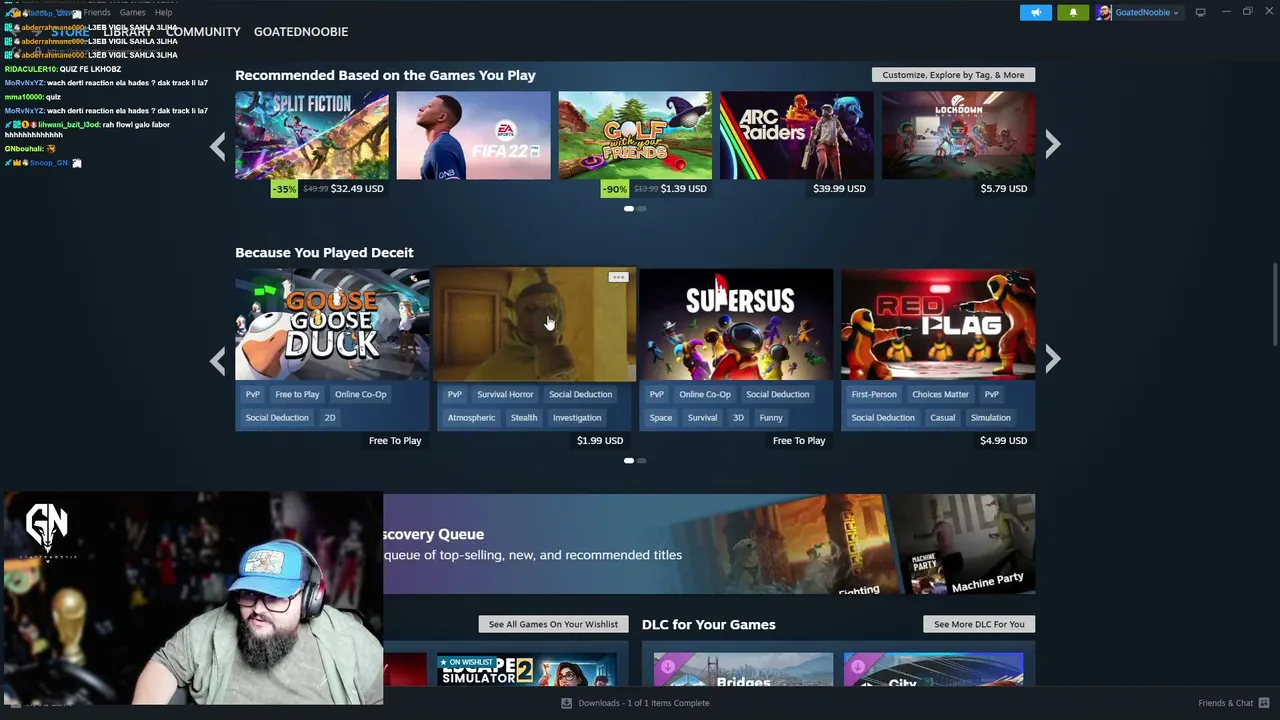
Task: Show next recommended games with right arrow
Action: pyautogui.click(x=1053, y=146)
